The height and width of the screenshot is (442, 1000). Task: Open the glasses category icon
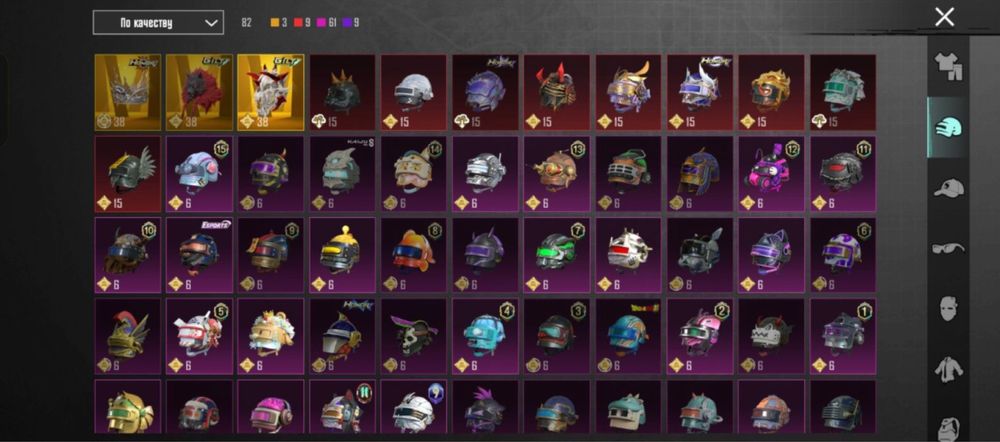(x=948, y=248)
